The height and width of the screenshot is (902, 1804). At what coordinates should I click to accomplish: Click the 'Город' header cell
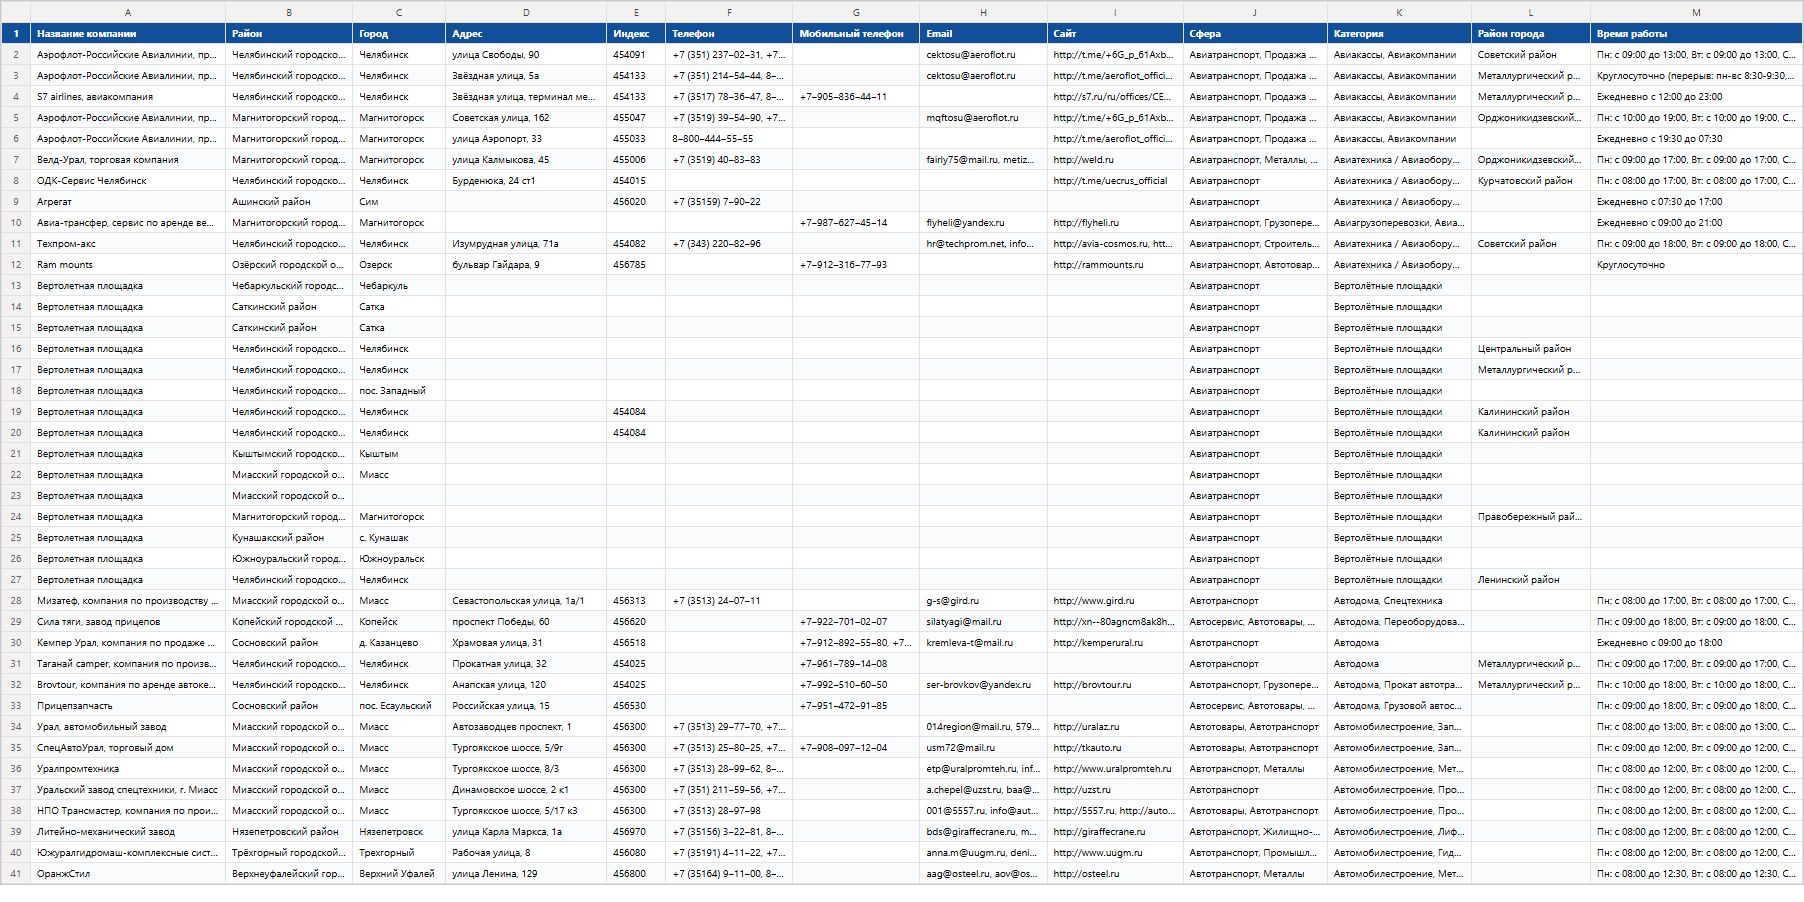[x=399, y=33]
